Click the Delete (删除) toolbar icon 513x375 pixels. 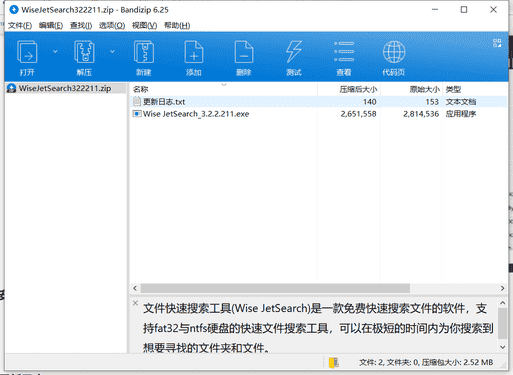pos(244,52)
